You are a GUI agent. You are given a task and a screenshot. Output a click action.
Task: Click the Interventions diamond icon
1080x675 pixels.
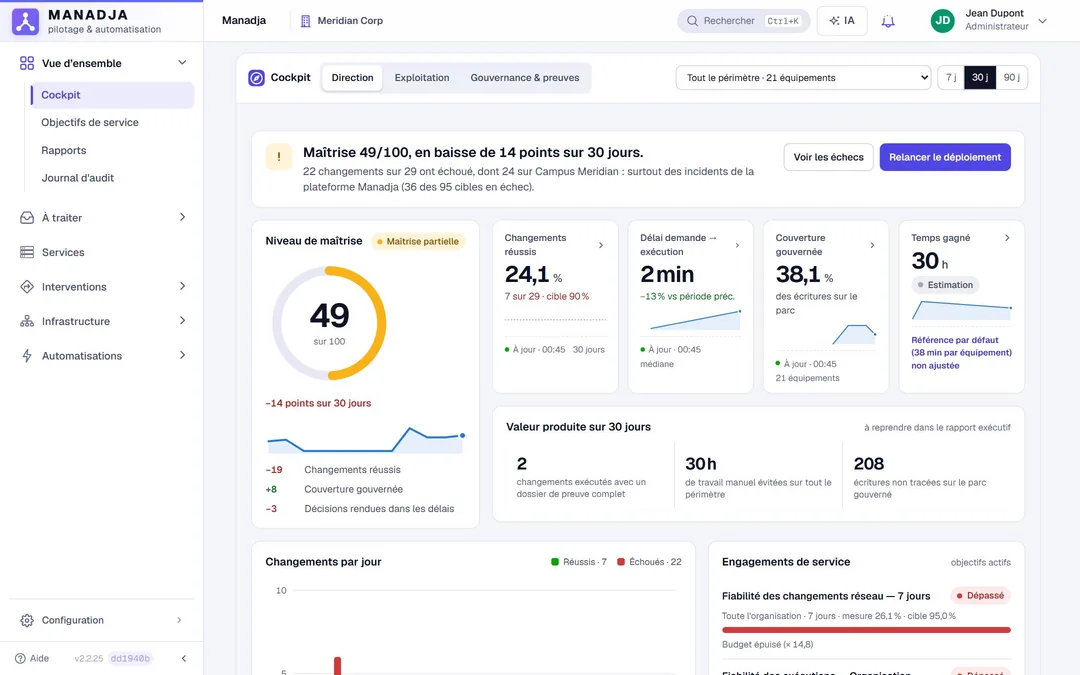tap(27, 287)
